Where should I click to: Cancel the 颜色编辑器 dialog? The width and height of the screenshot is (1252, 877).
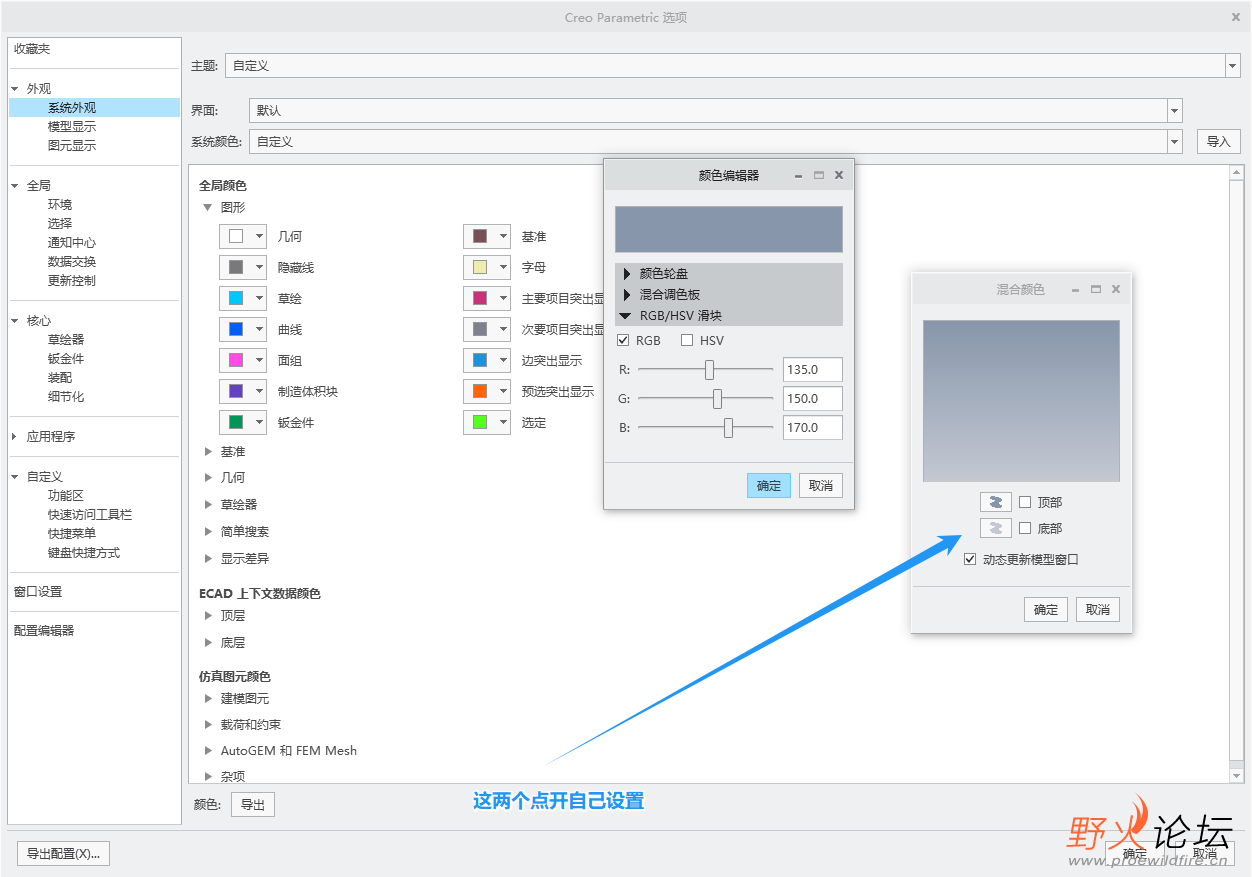[821, 486]
